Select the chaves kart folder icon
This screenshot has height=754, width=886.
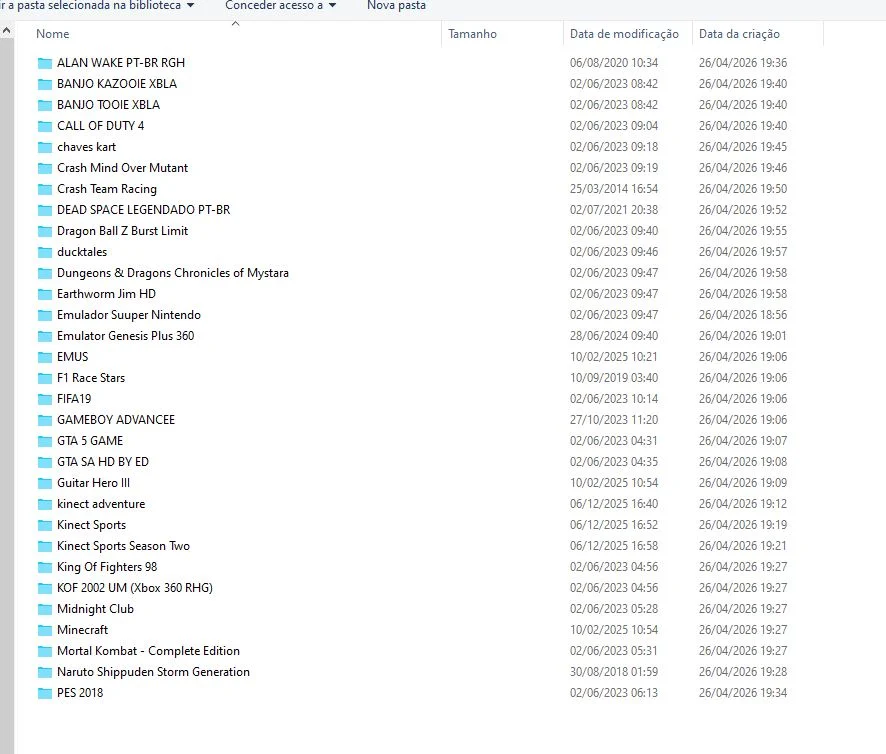[x=45, y=147]
